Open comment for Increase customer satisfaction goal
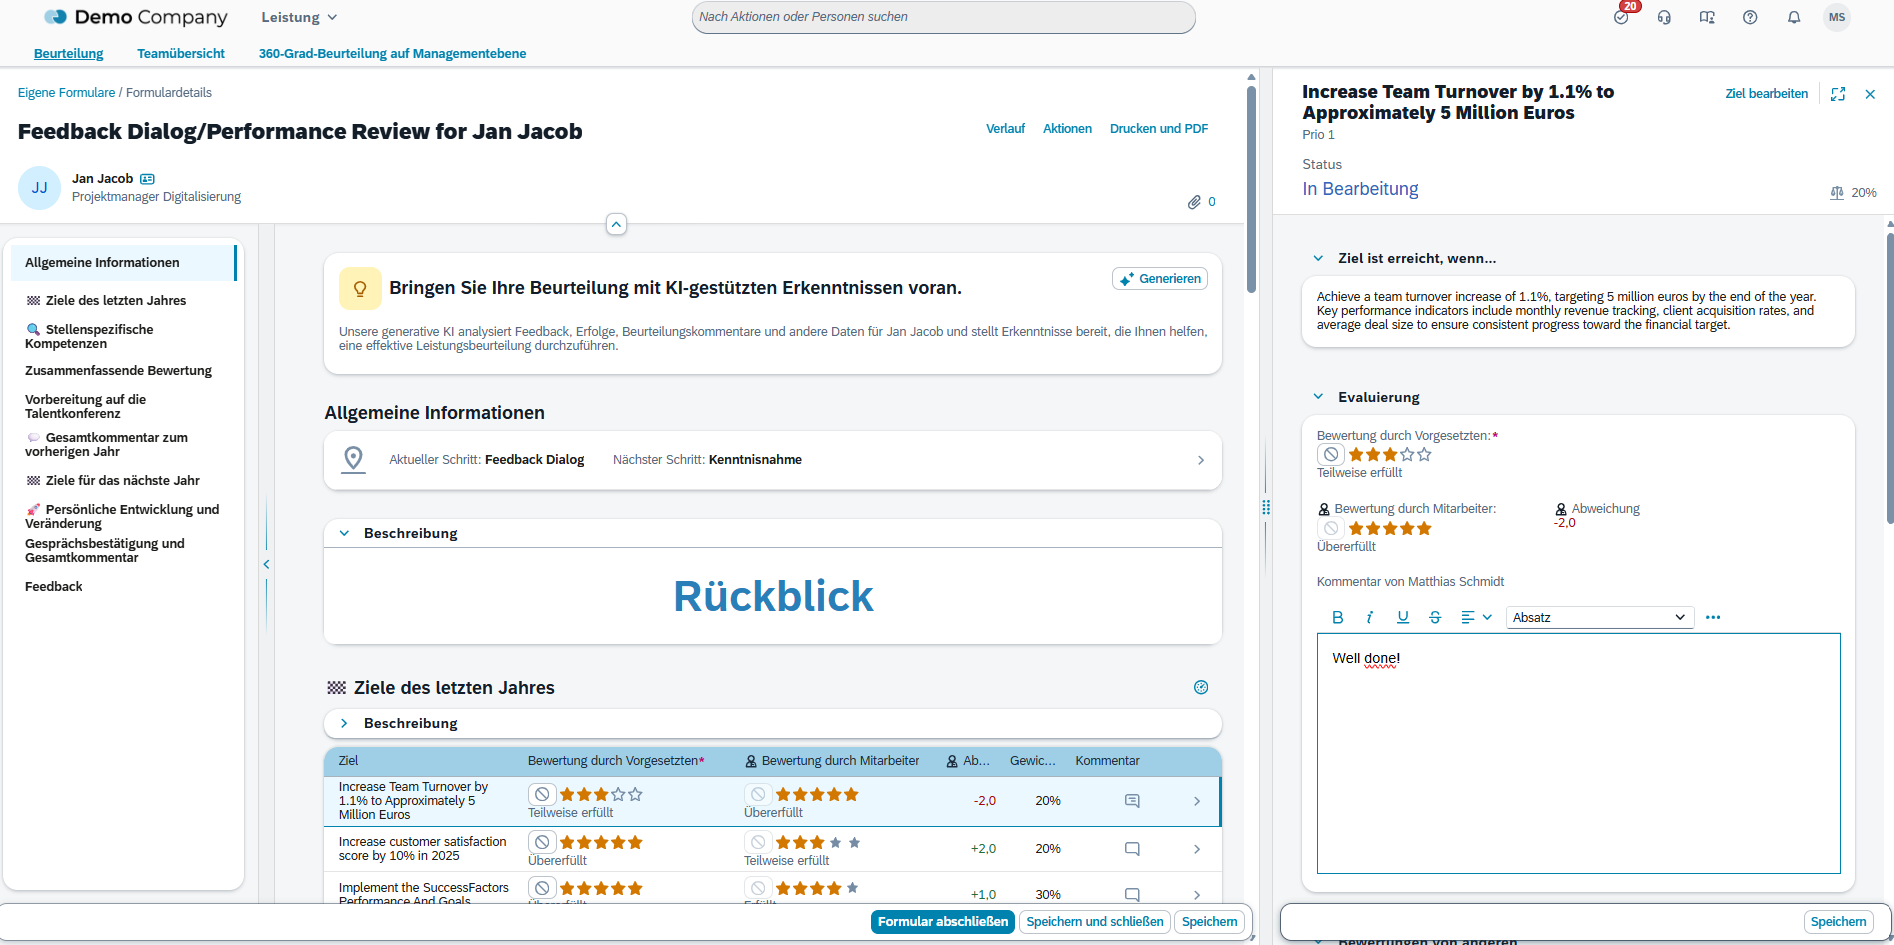The height and width of the screenshot is (945, 1894). click(x=1132, y=849)
